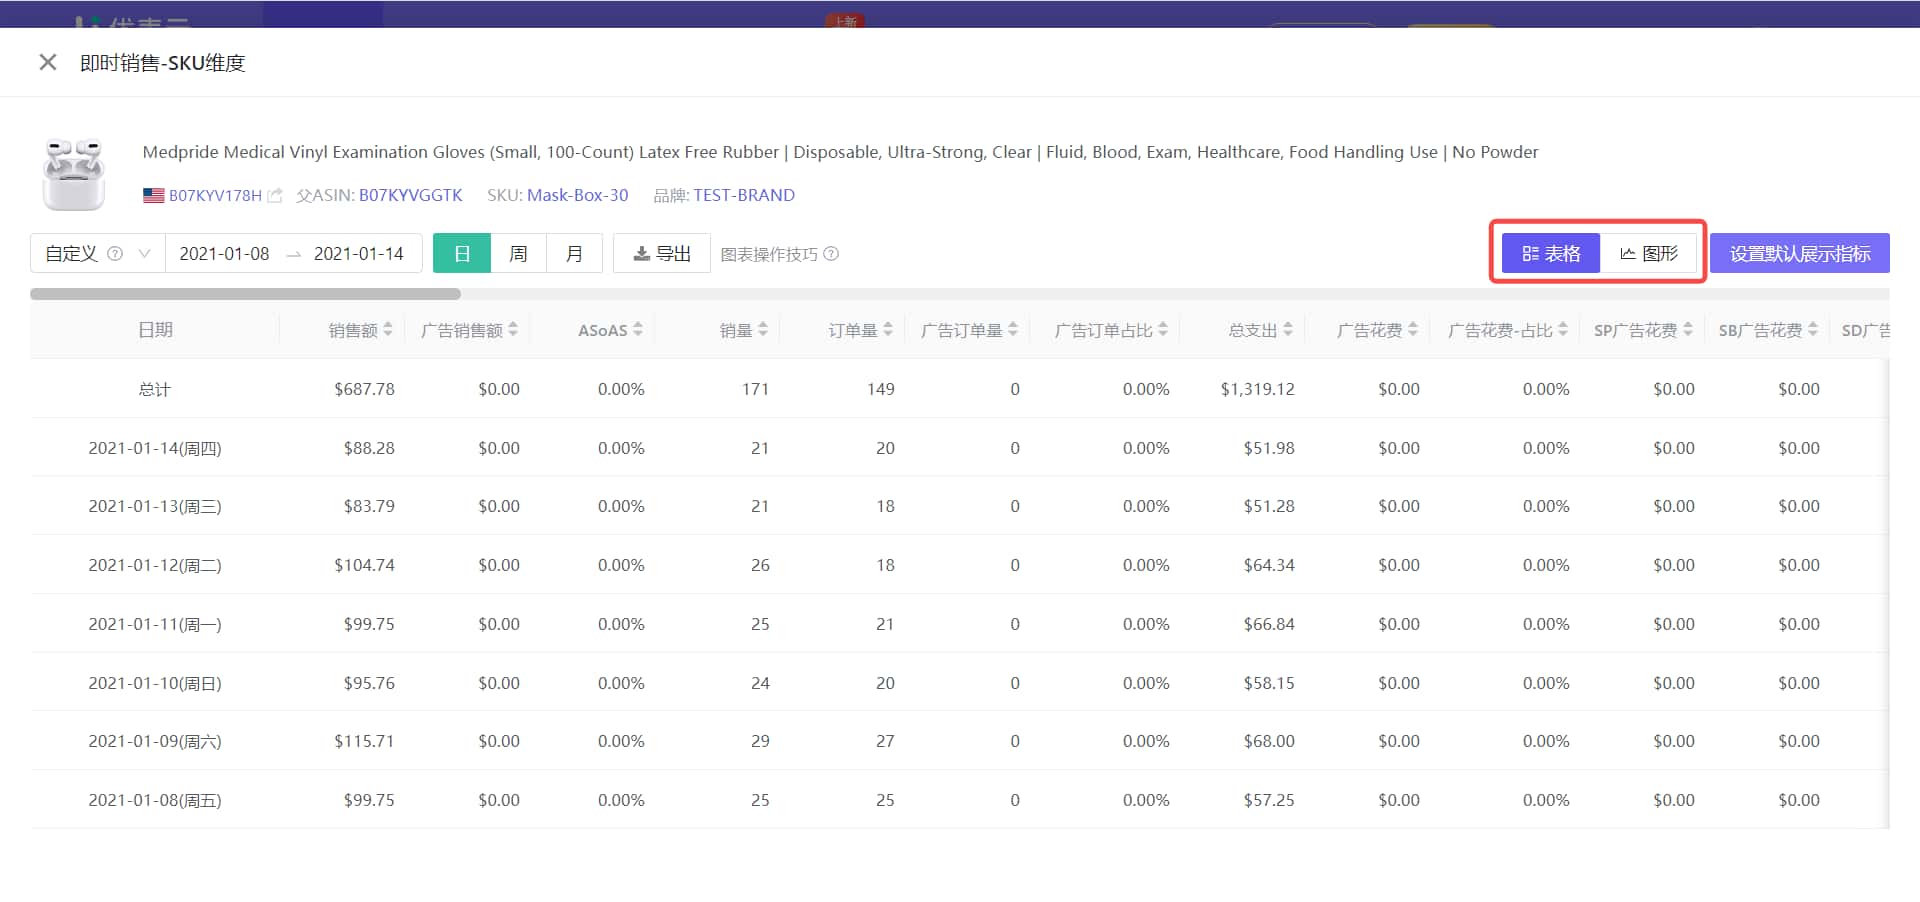Switch to 表格 table view

pyautogui.click(x=1551, y=254)
